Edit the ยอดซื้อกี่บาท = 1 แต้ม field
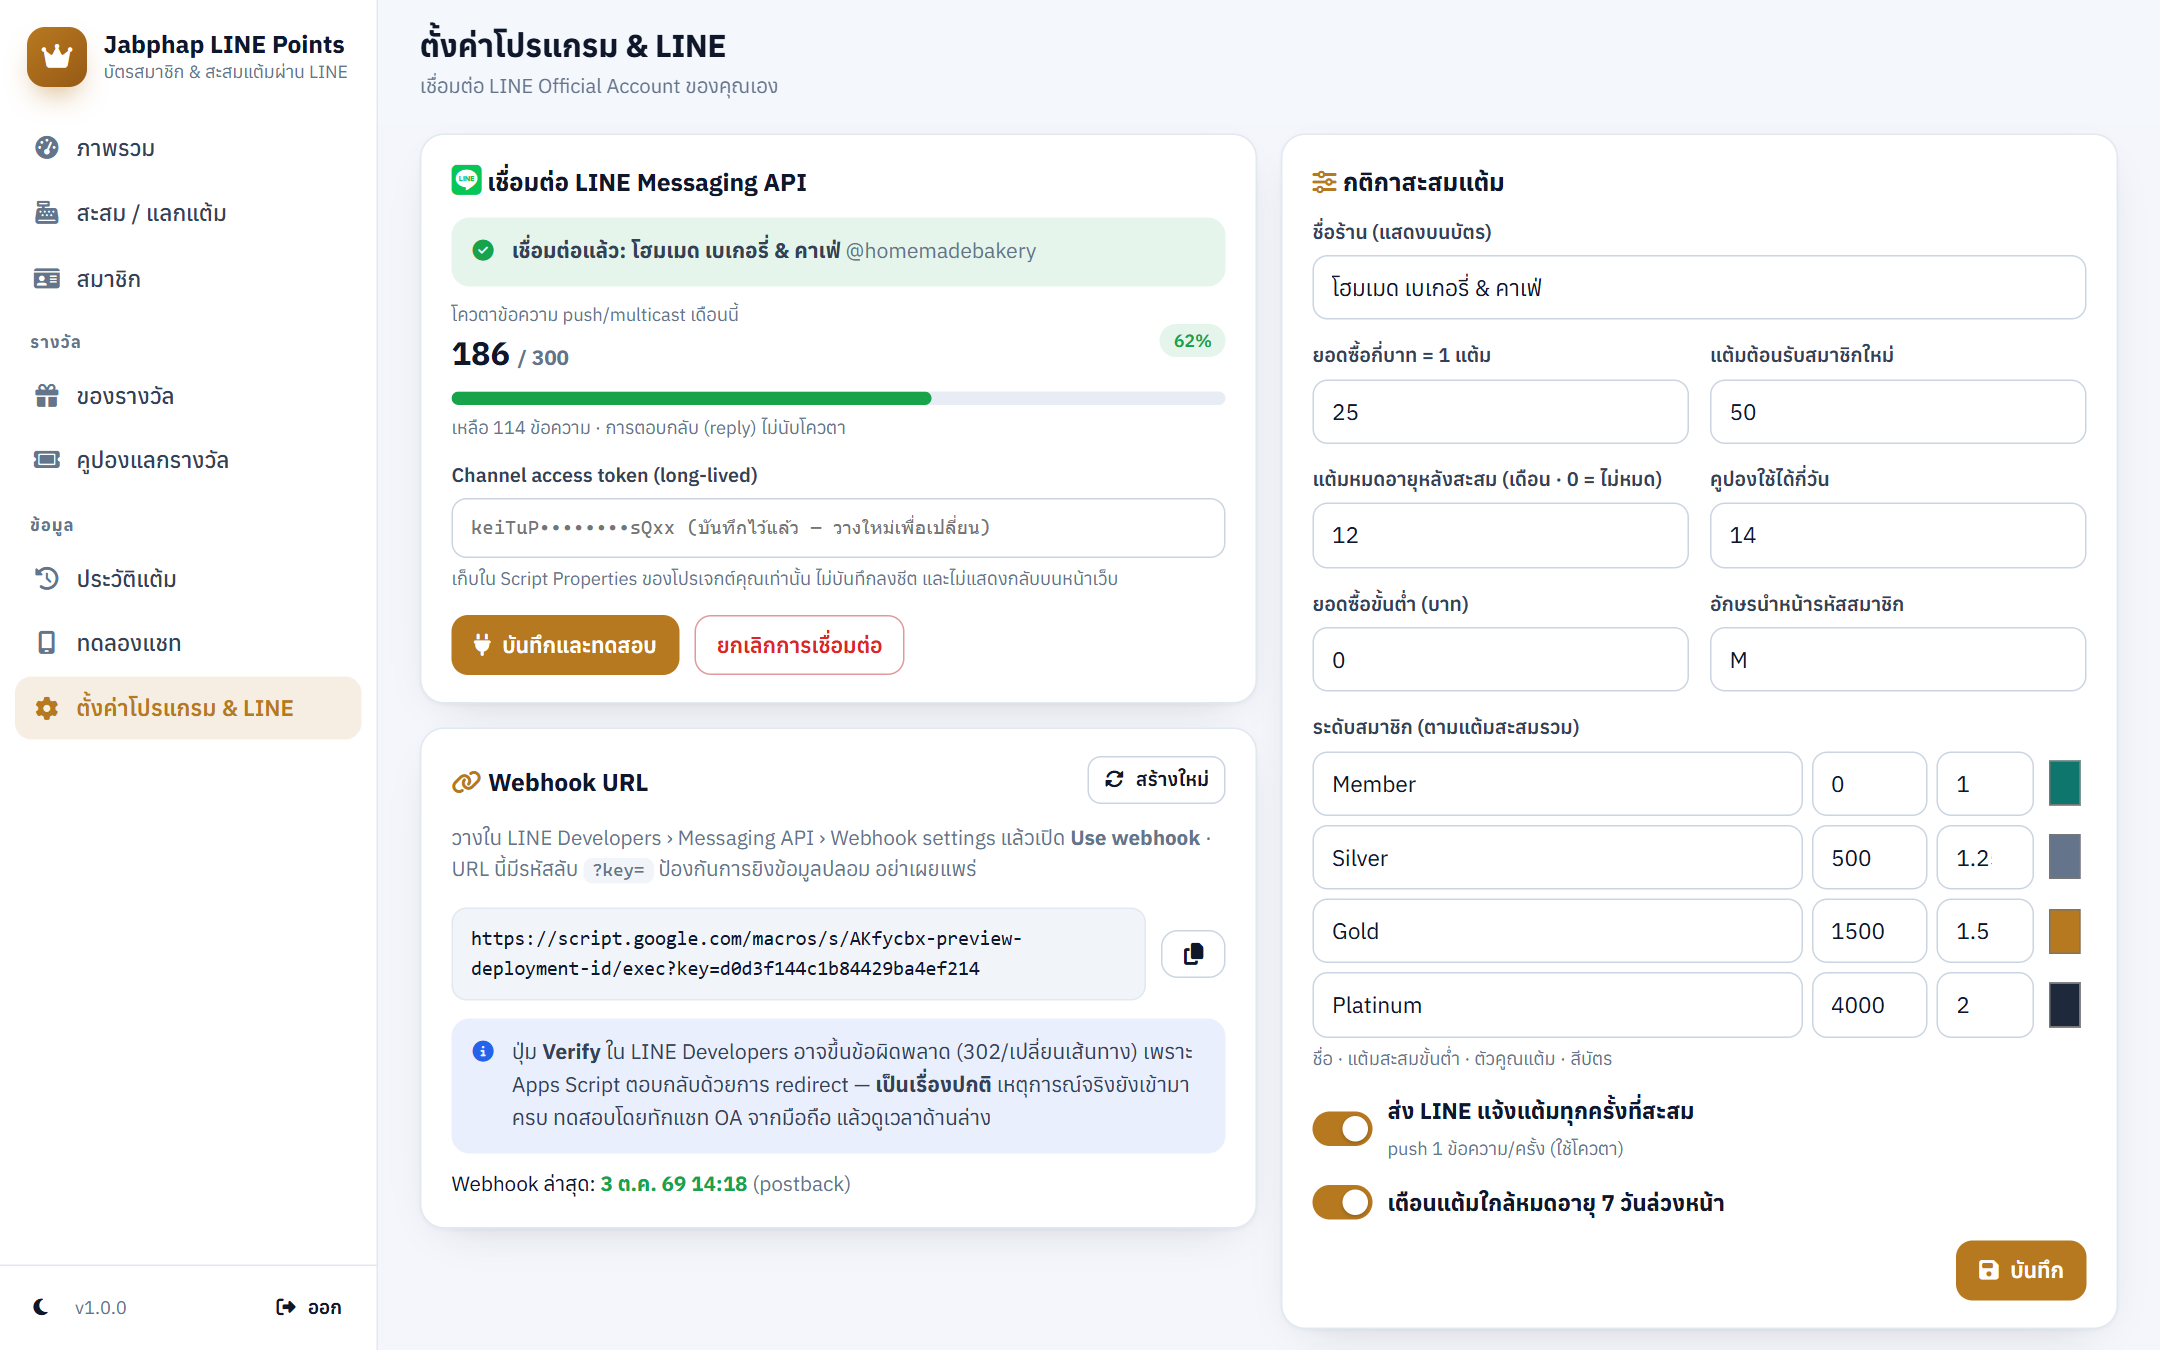This screenshot has width=2160, height=1350. pyautogui.click(x=1500, y=412)
